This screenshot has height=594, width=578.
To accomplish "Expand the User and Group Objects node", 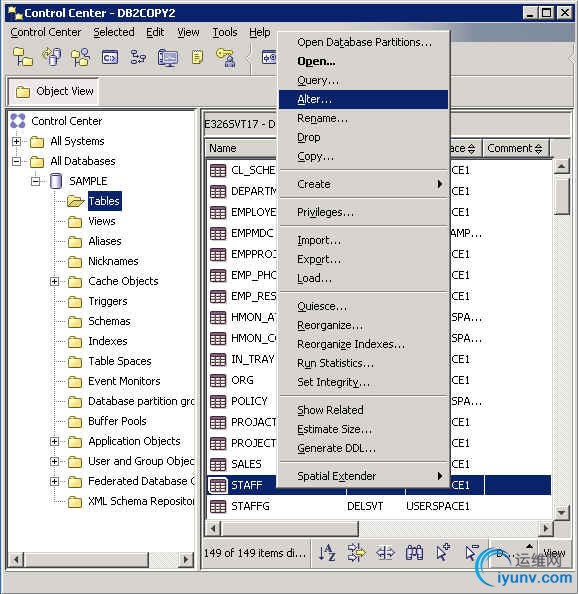I will (x=55, y=461).
